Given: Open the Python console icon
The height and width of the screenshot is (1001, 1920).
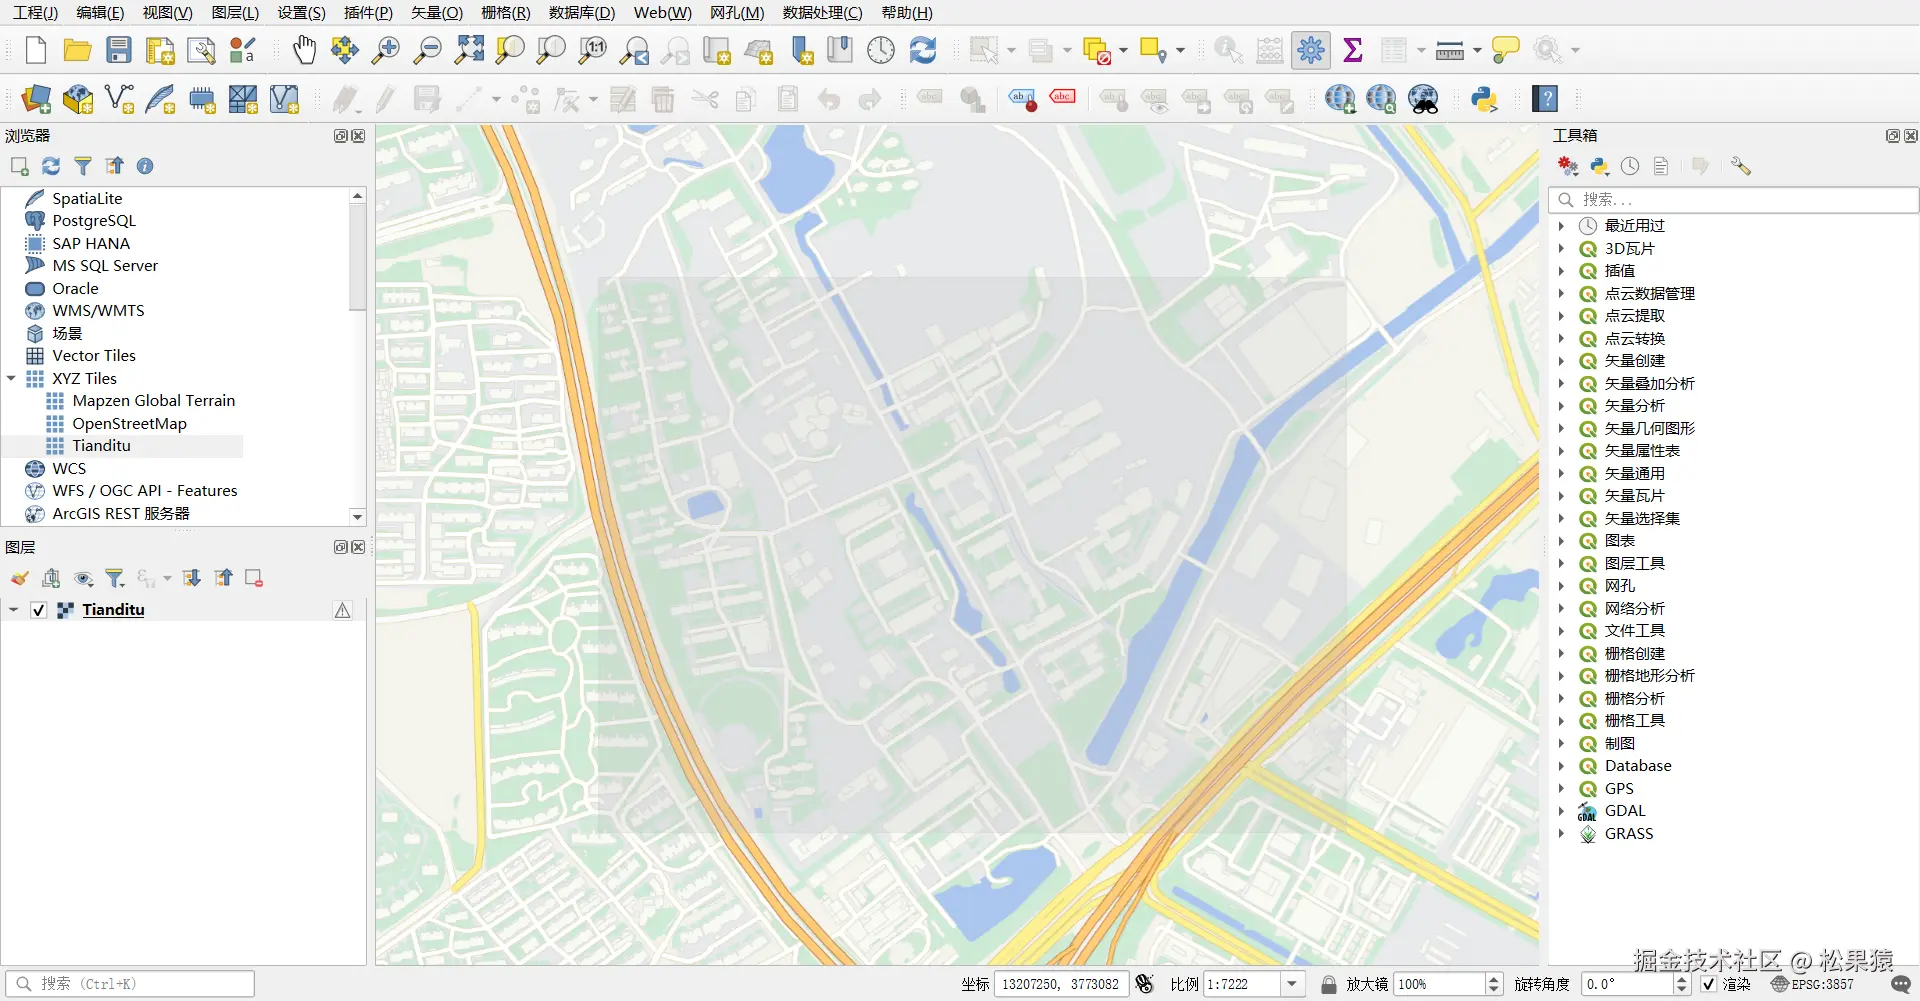Looking at the screenshot, I should [x=1484, y=99].
